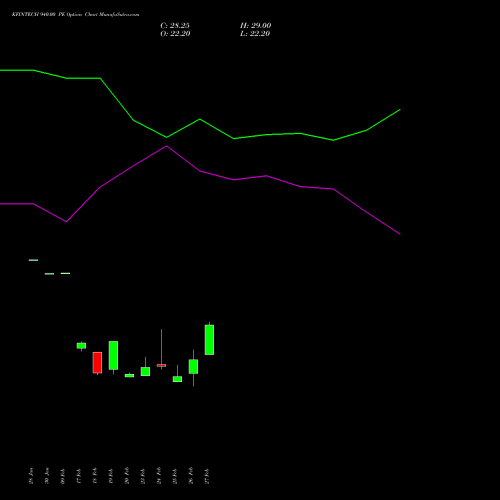The image size is (500, 500).
Task: Click the '23 Feb' date label
Action: tap(143, 476)
